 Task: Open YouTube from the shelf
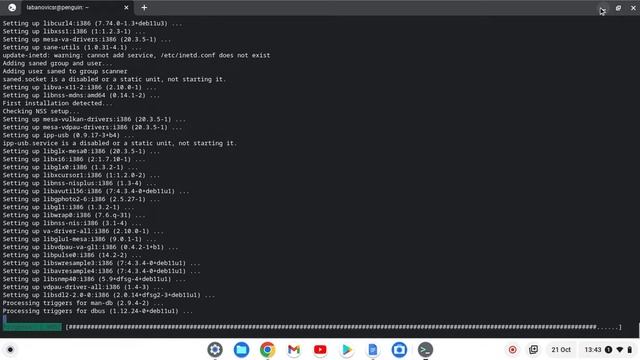pos(320,350)
